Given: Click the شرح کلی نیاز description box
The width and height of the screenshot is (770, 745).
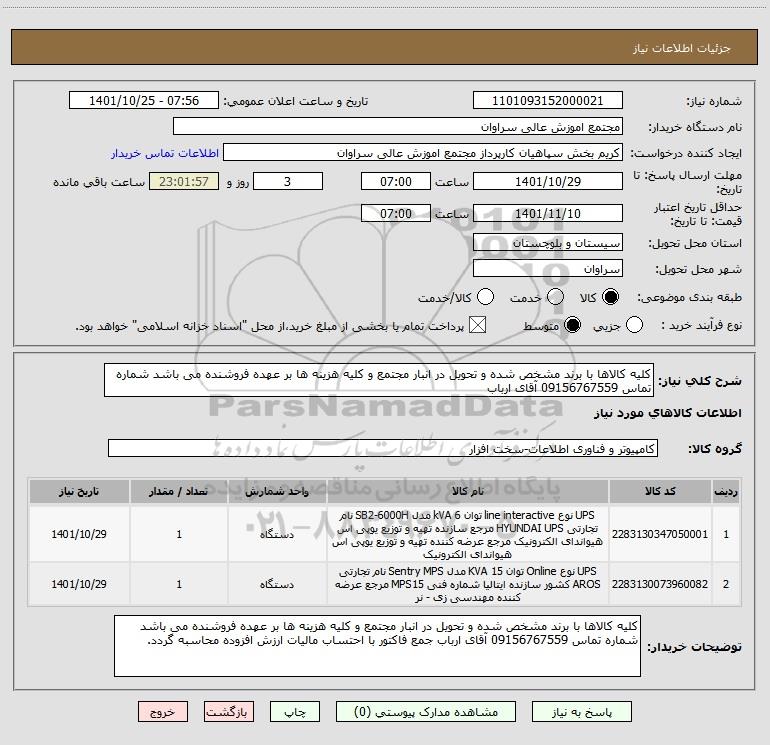Looking at the screenshot, I should click(x=379, y=381).
